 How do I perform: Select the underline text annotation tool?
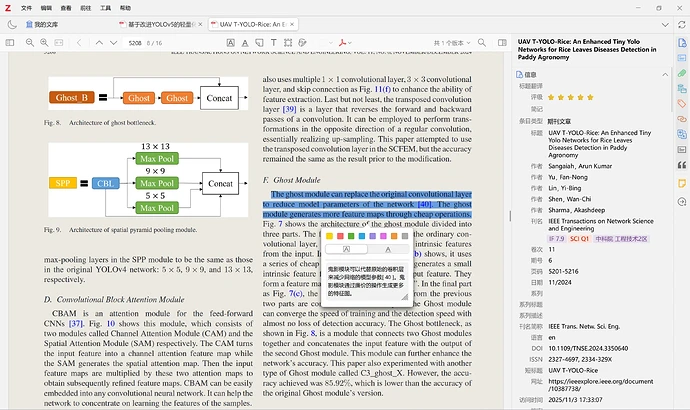pos(245,43)
